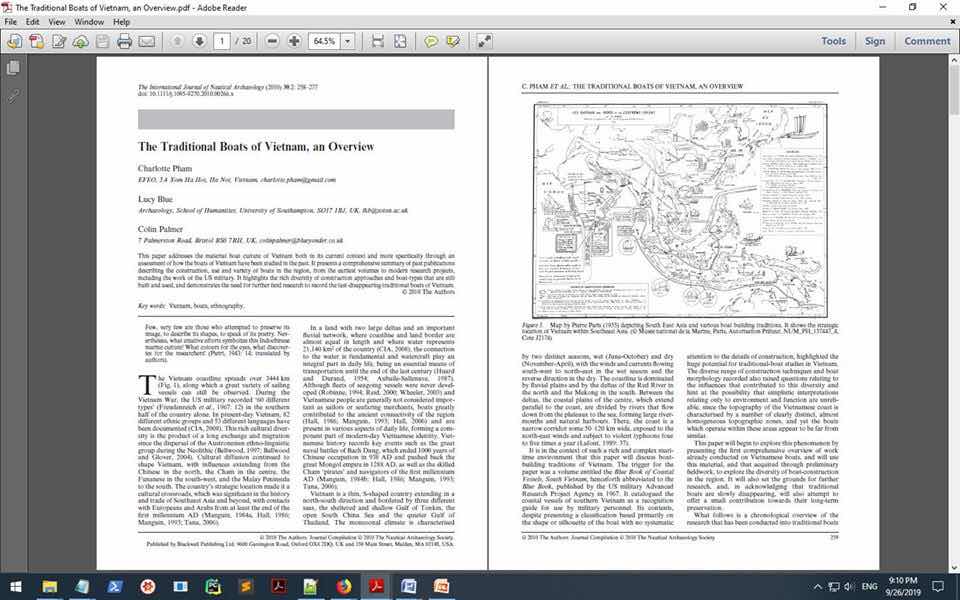Add a sticky note comment
This screenshot has height=600, width=960.
click(431, 41)
